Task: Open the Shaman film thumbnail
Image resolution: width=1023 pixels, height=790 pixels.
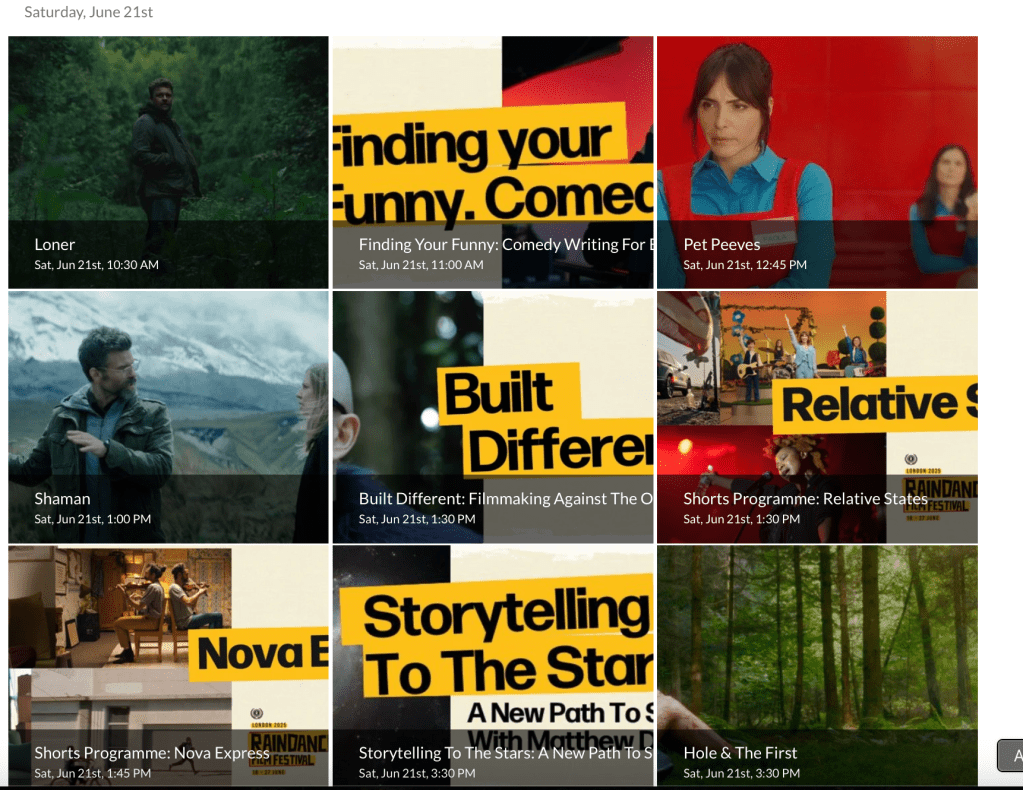Action: click(168, 417)
